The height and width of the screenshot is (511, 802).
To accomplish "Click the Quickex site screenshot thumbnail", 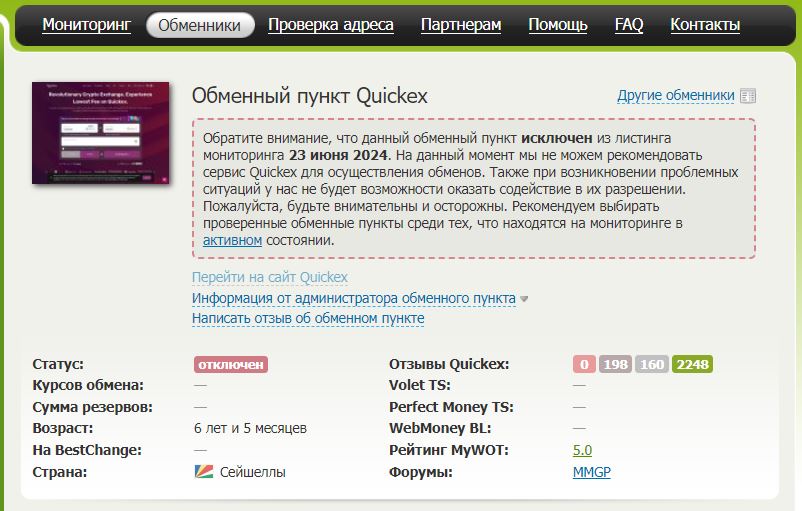I will tap(100, 132).
